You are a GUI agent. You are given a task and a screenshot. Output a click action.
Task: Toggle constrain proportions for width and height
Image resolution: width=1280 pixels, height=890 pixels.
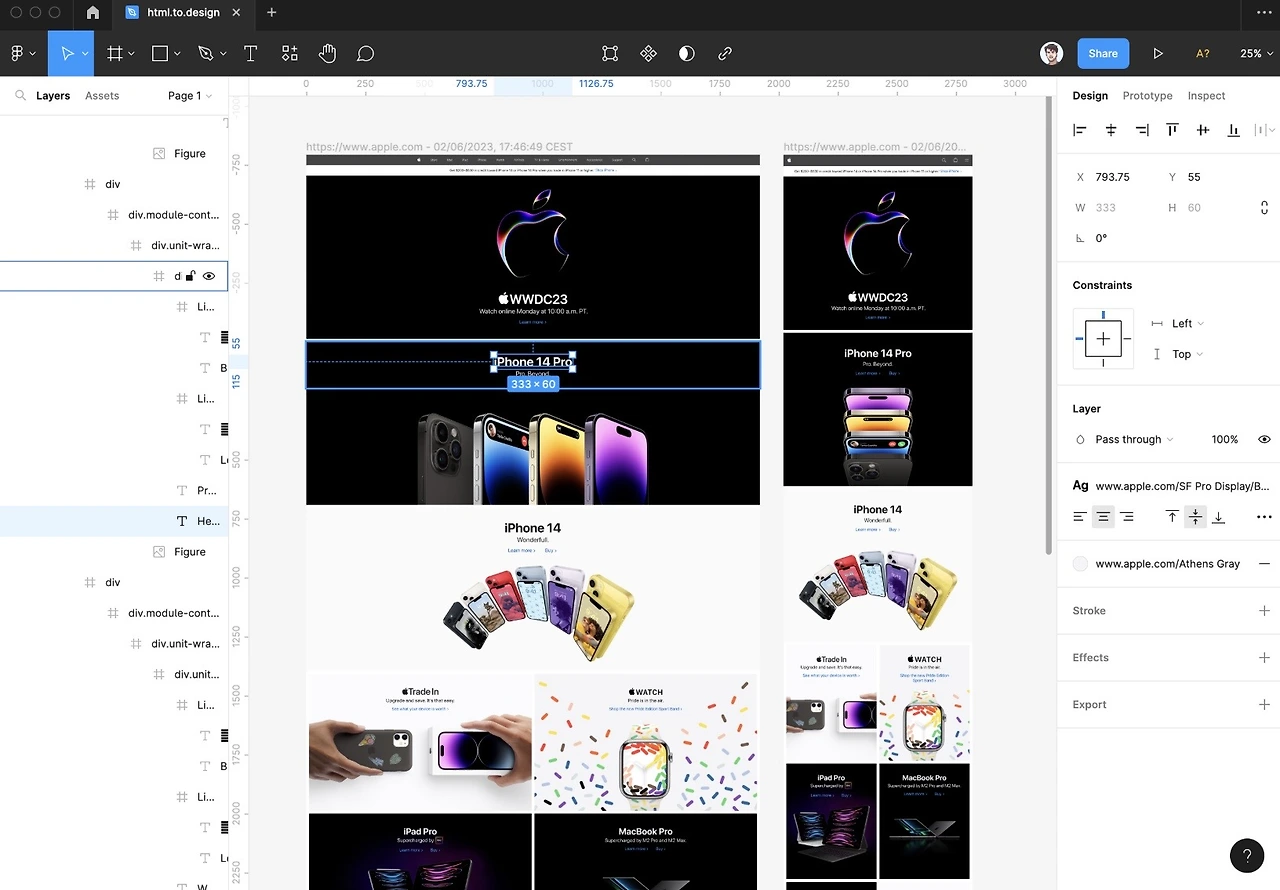coord(1264,208)
